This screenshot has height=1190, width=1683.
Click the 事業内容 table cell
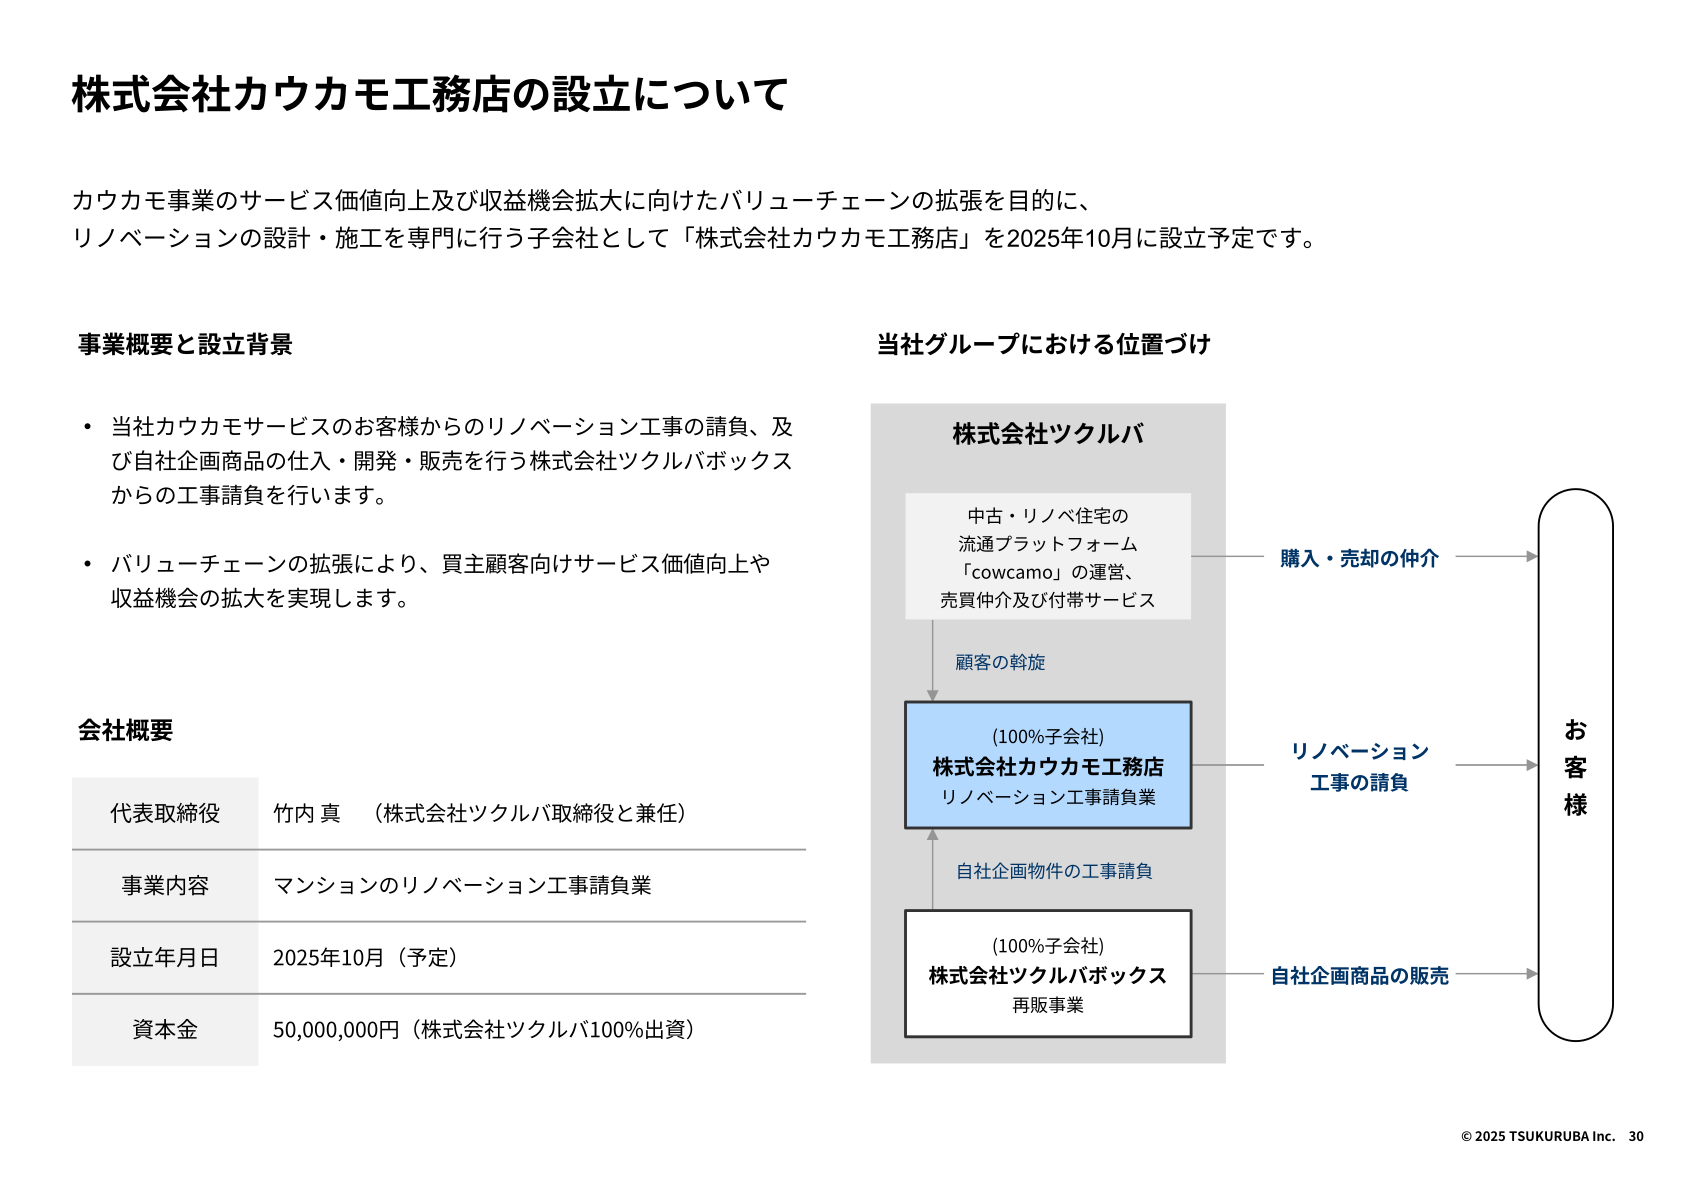[x=165, y=886]
